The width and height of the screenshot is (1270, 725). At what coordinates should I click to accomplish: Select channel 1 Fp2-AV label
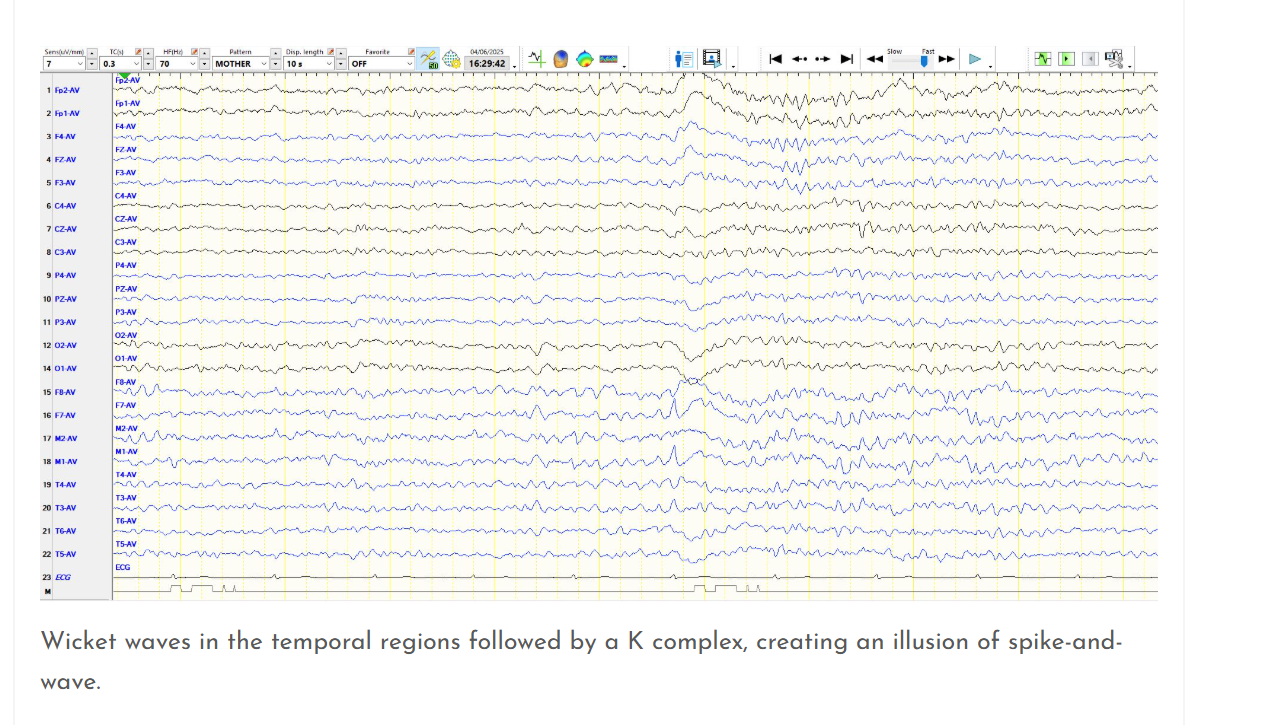click(x=67, y=90)
